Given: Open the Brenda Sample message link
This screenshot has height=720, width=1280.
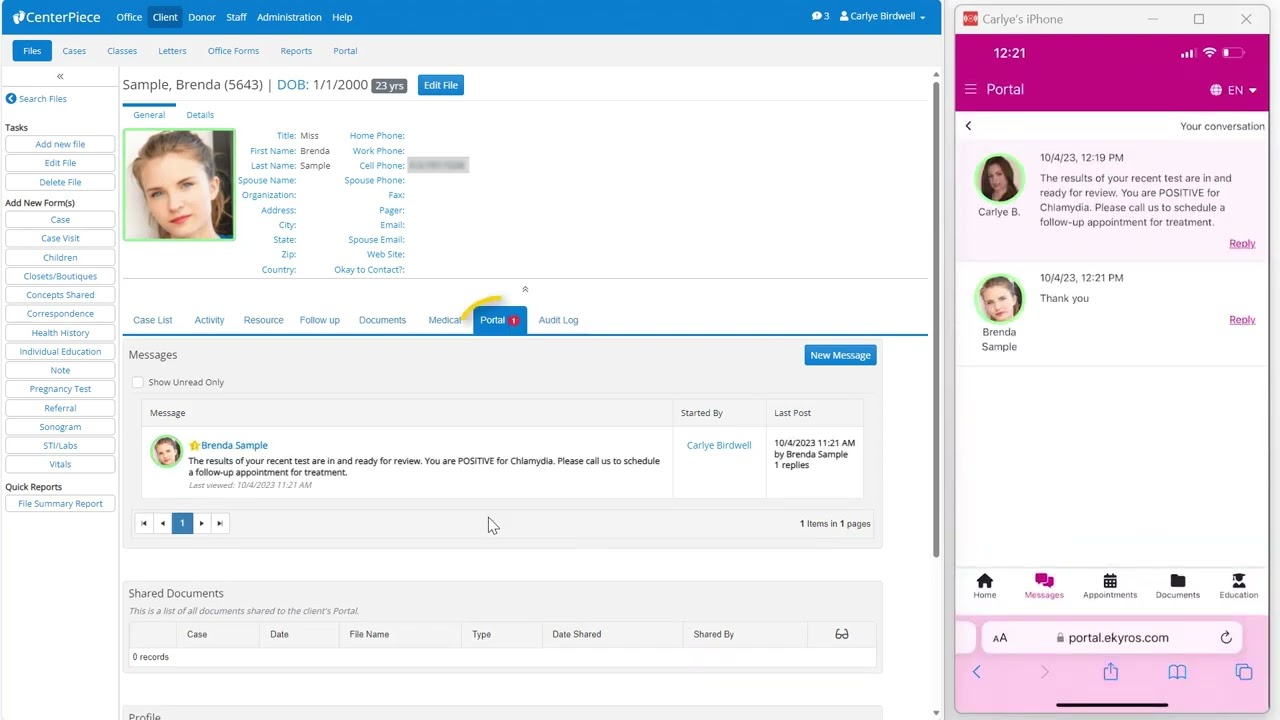Looking at the screenshot, I should (234, 446).
